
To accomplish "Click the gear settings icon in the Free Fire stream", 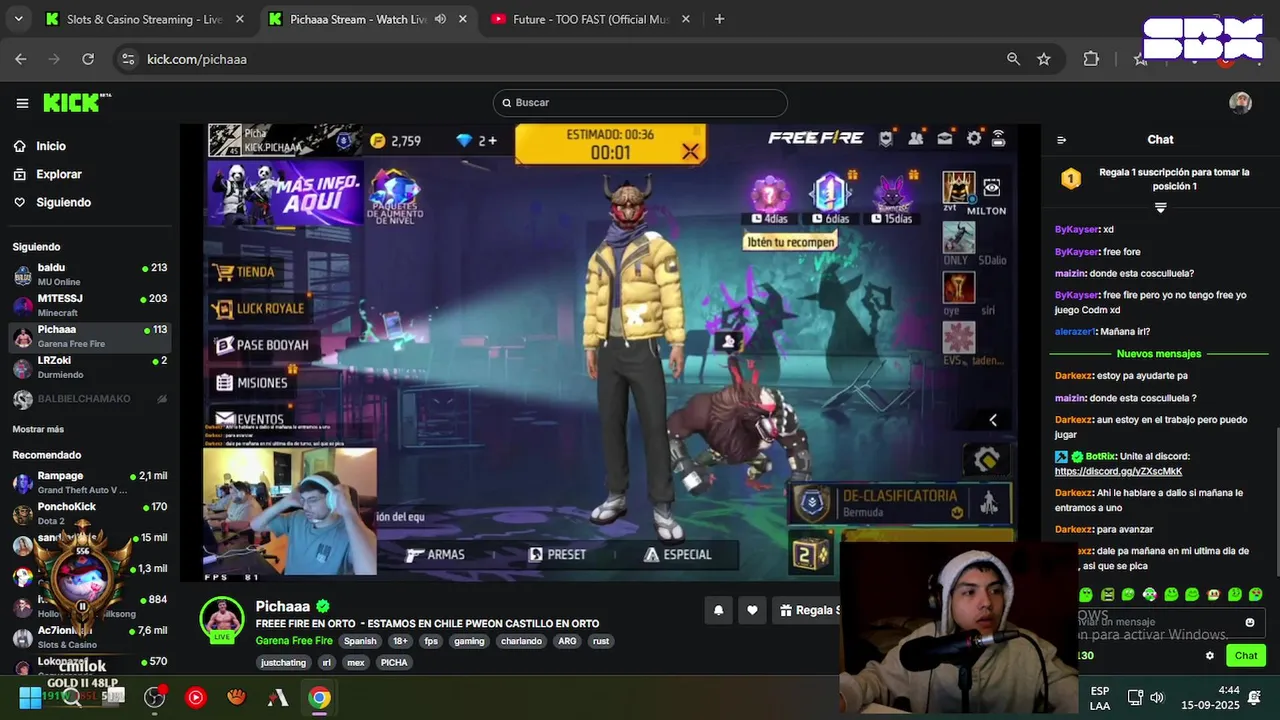I will [973, 138].
